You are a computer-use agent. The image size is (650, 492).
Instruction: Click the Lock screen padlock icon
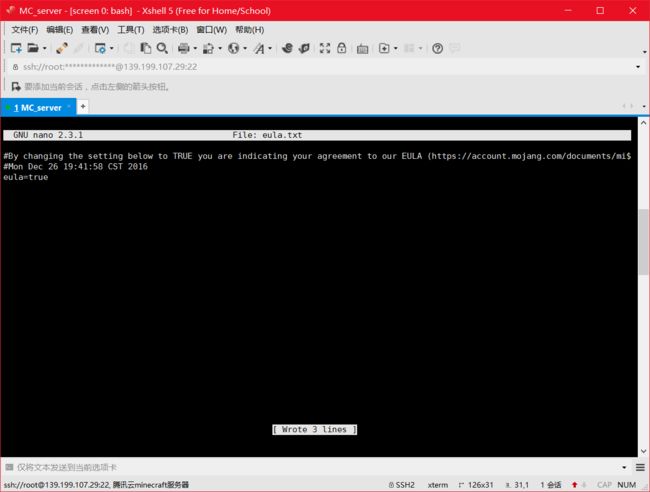(342, 48)
